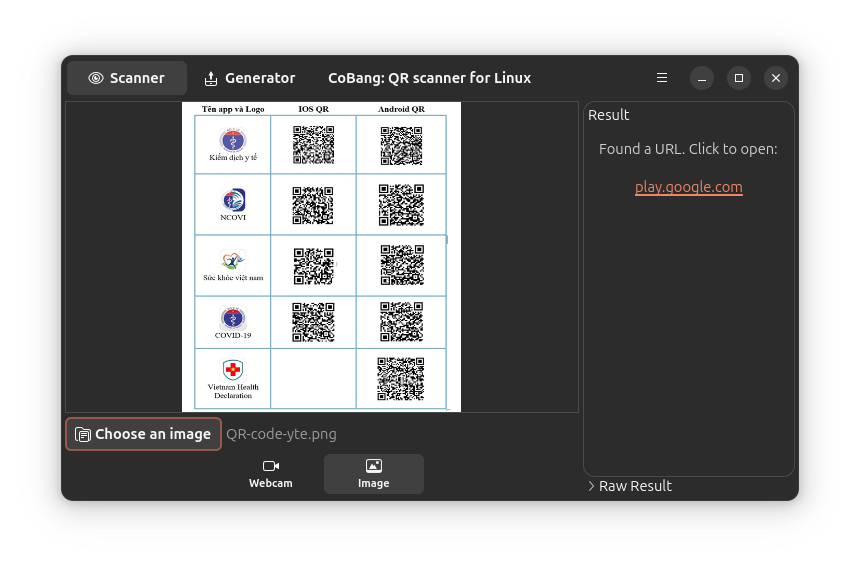This screenshot has width=860, height=568.
Task: Click the webcam camera icon
Action: 271,466
